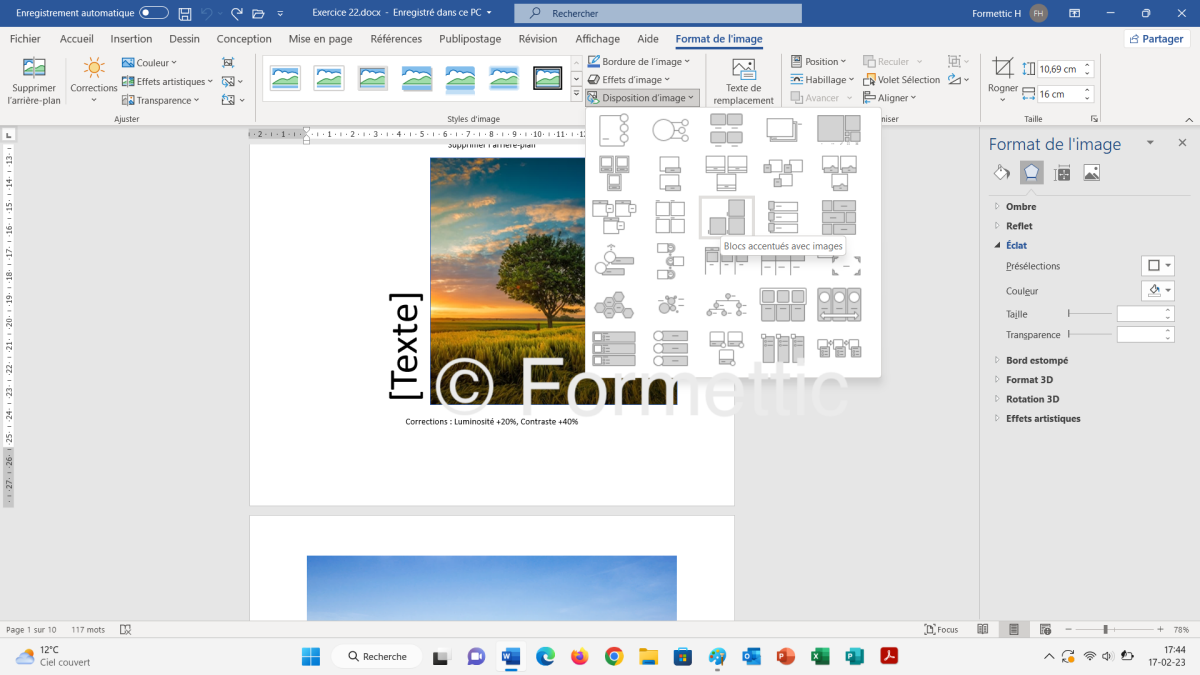Switch to the Références tab
Screen dimensions: 1200x675
click(396, 39)
